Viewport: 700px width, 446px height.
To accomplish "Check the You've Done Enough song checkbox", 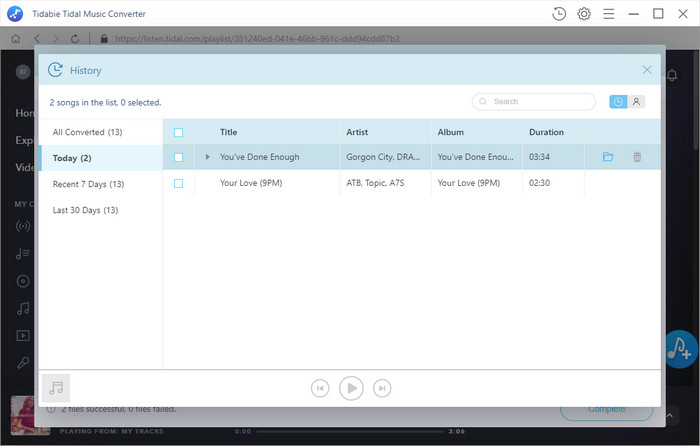I will click(x=178, y=157).
